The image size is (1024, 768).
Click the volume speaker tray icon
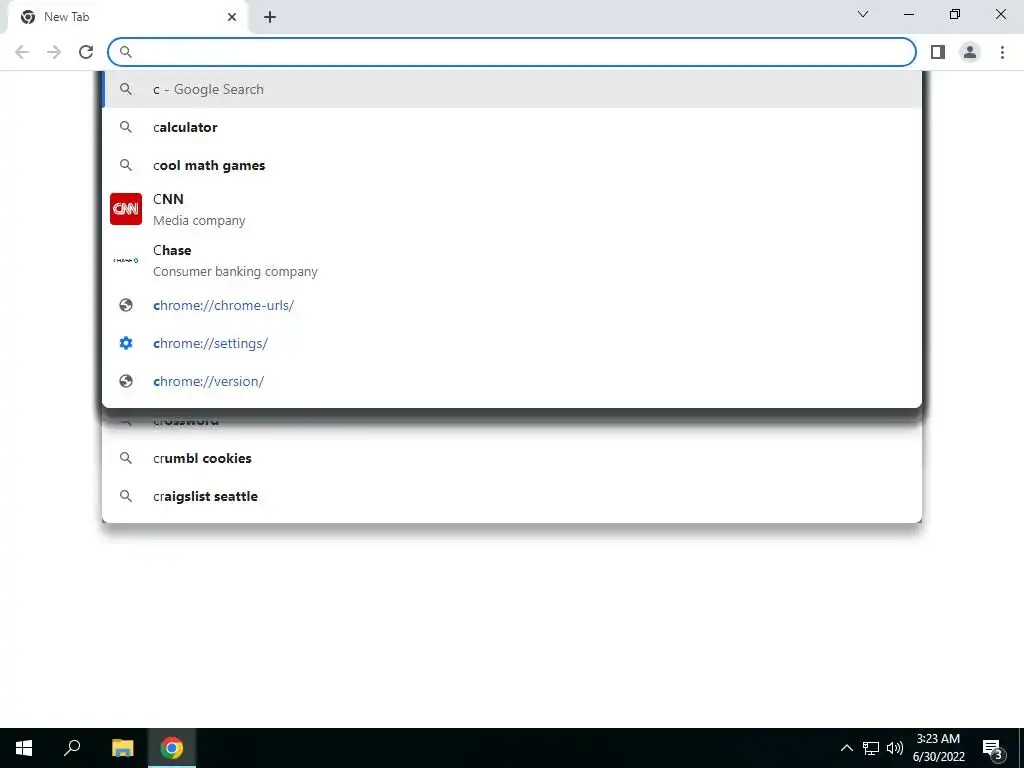click(895, 748)
